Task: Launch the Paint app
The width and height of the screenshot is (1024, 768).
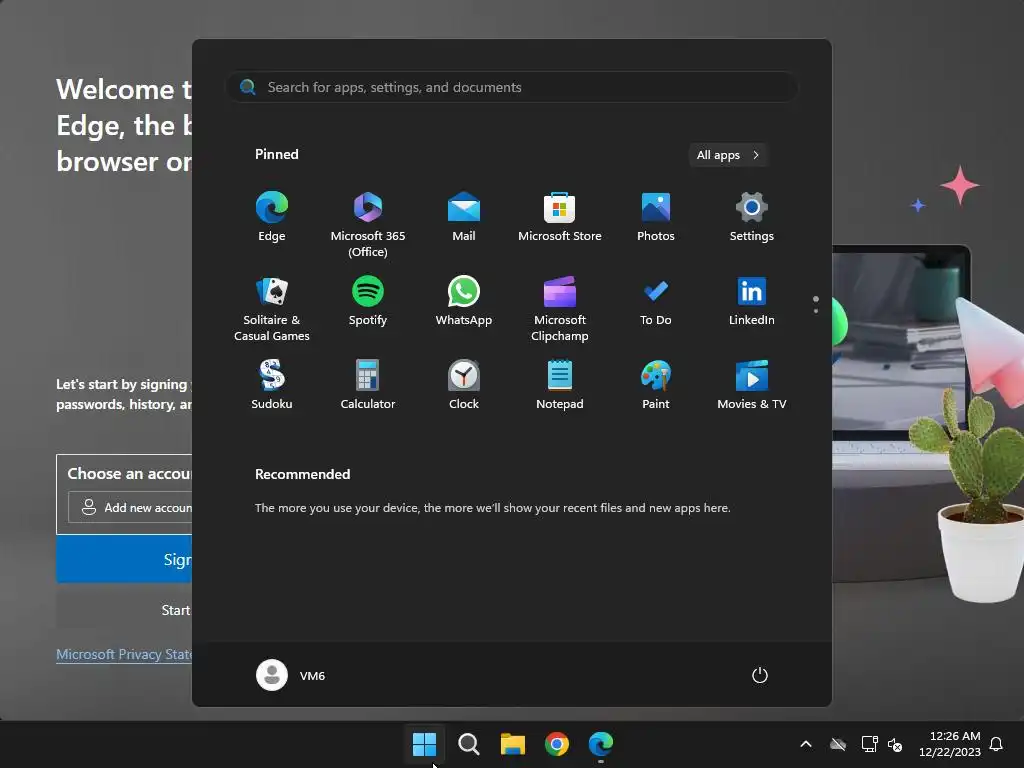Action: pyautogui.click(x=656, y=385)
